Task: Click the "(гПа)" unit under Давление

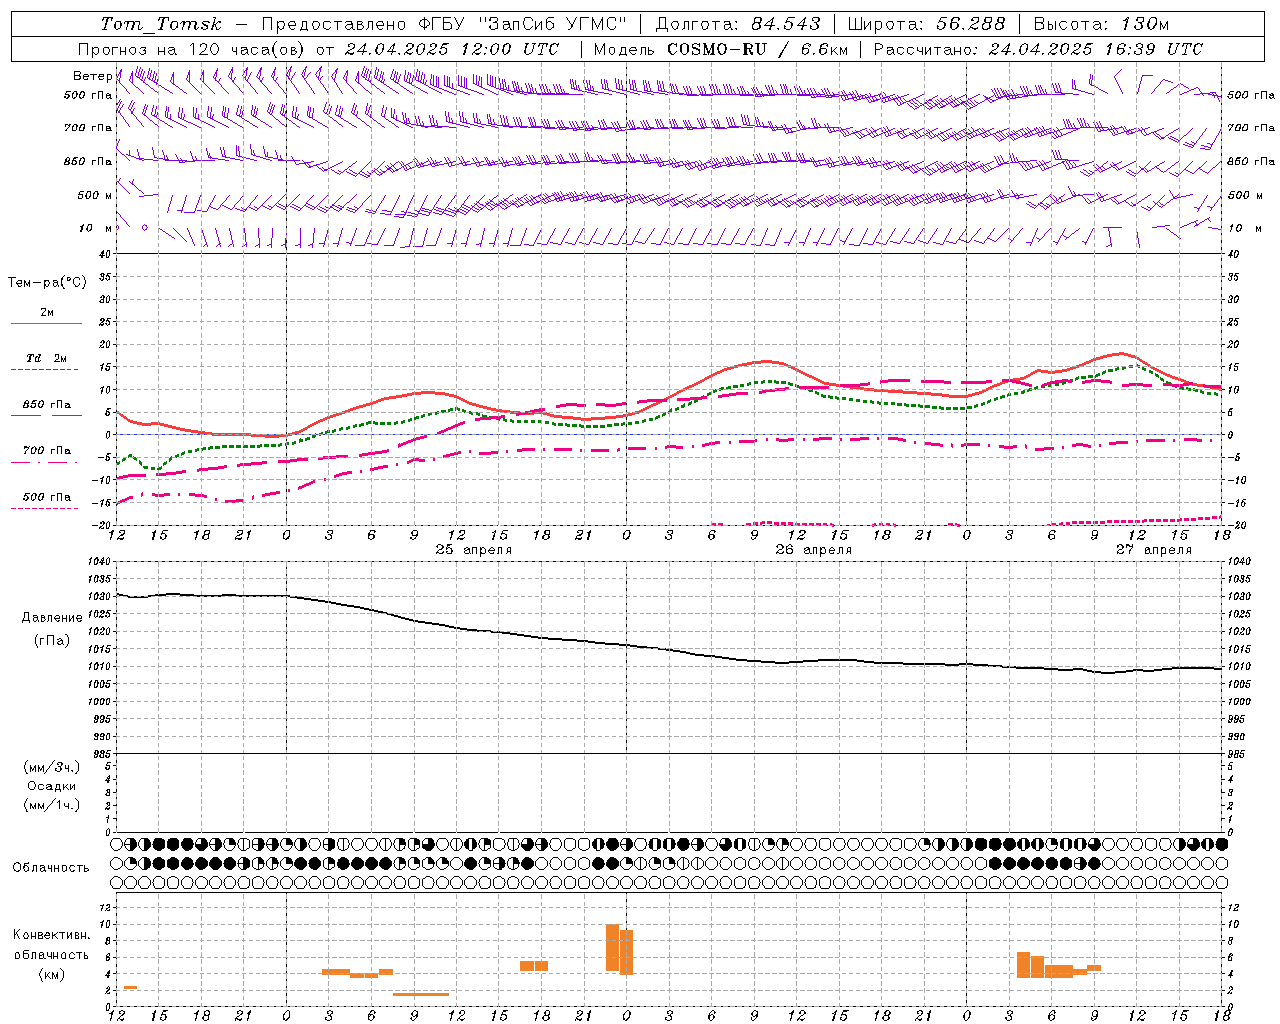Action: pos(51,641)
